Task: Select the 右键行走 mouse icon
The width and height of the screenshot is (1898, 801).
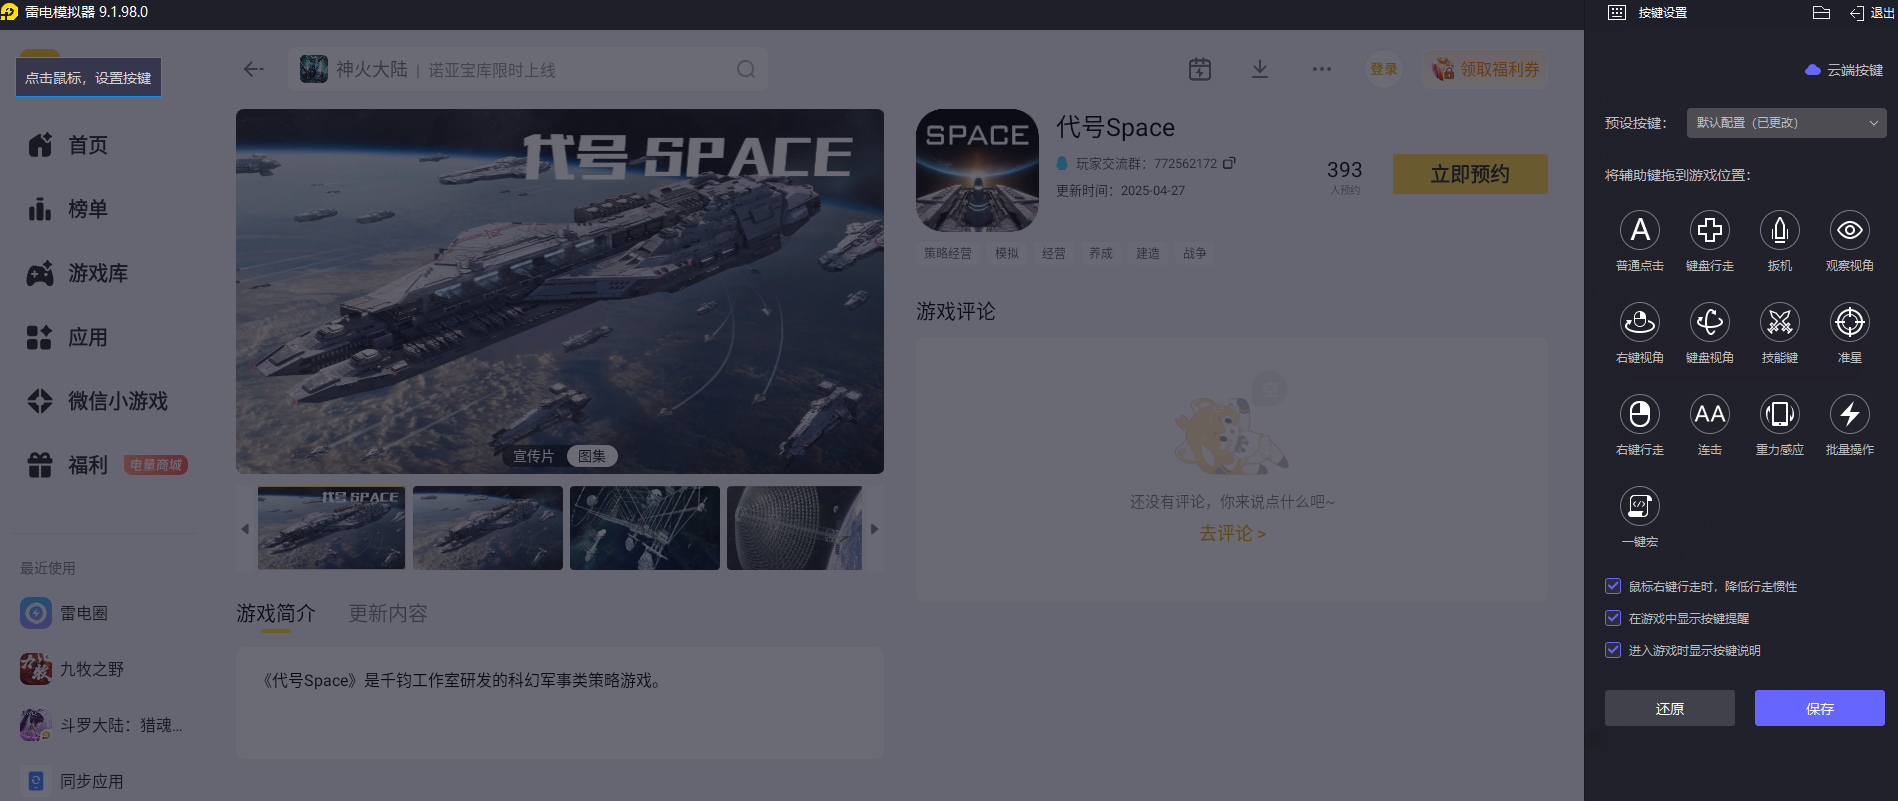Action: click(x=1639, y=414)
